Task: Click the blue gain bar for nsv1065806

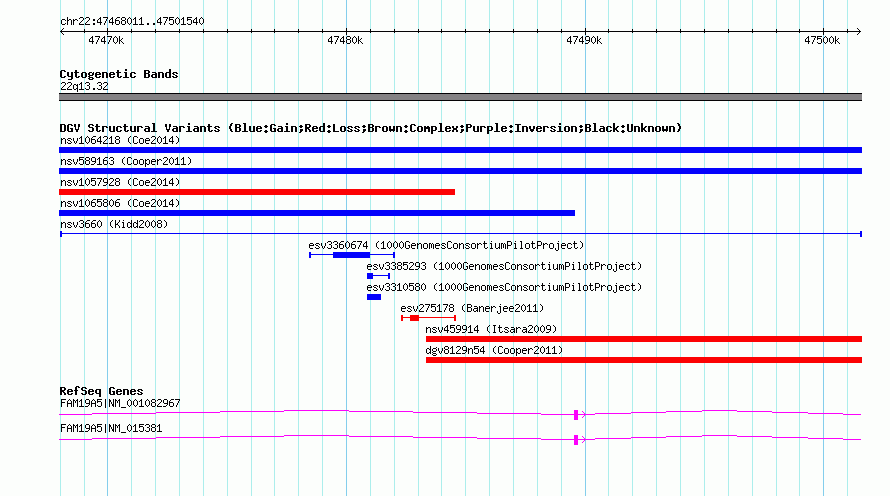Action: click(x=317, y=213)
